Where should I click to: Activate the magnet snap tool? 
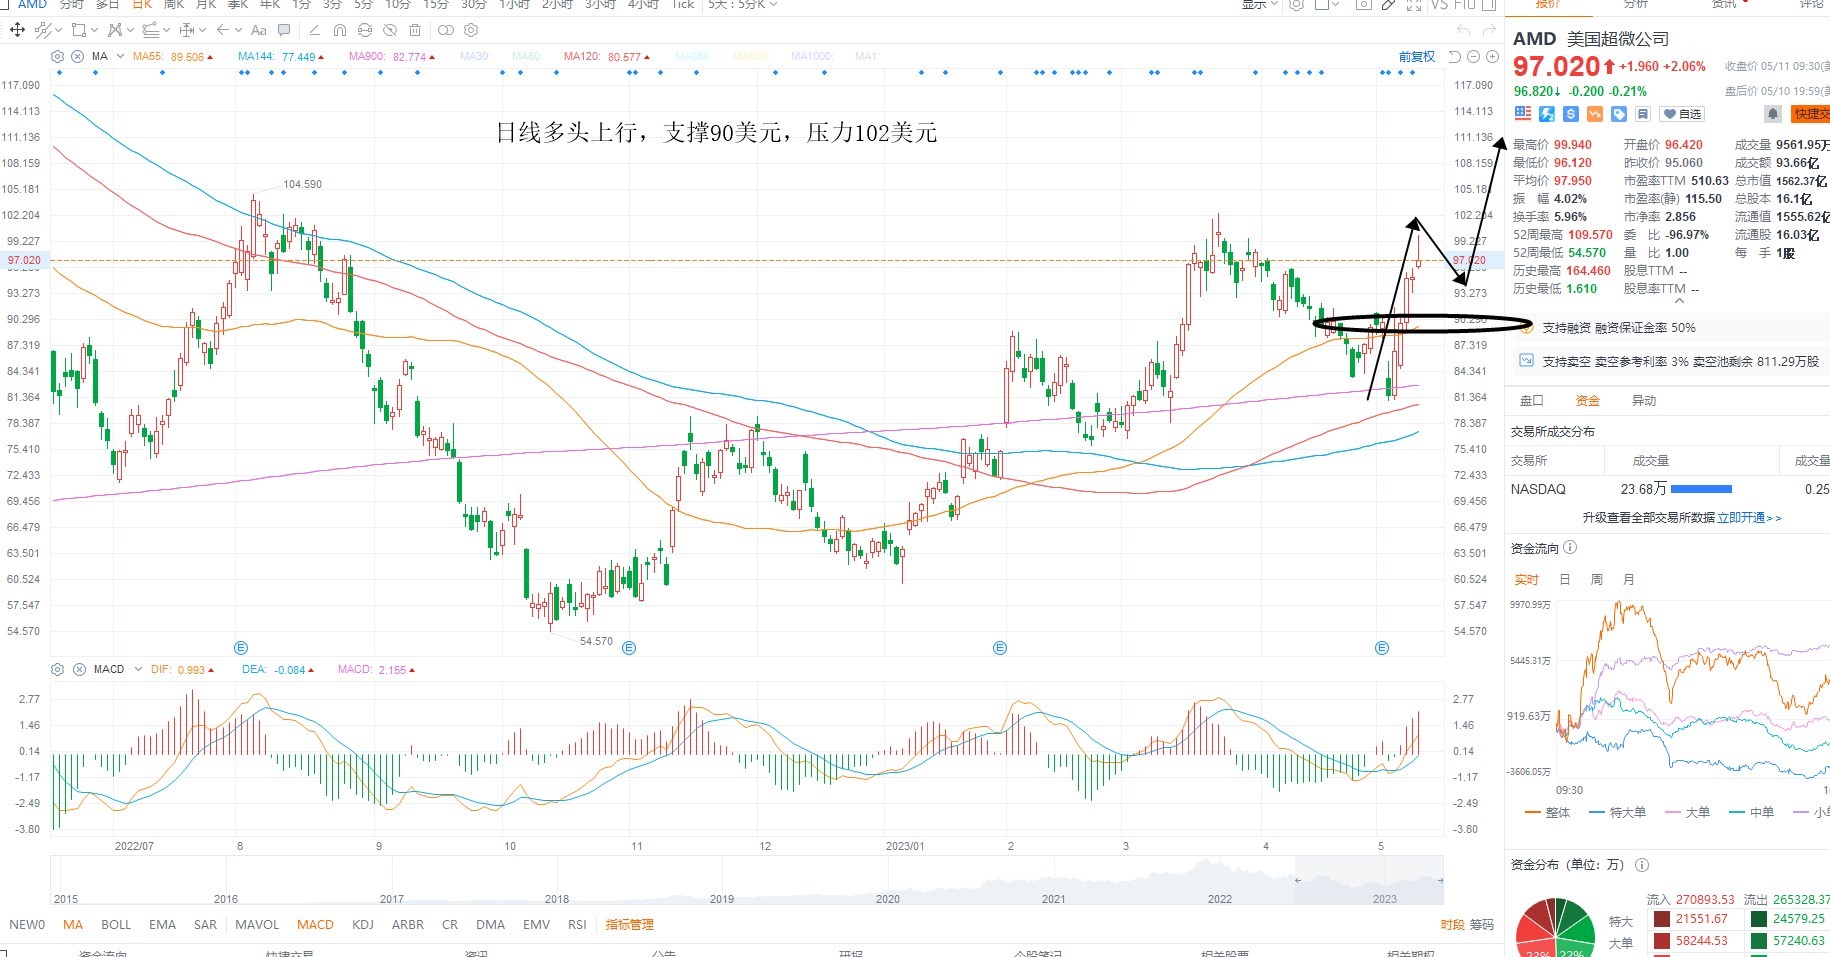pyautogui.click(x=340, y=30)
